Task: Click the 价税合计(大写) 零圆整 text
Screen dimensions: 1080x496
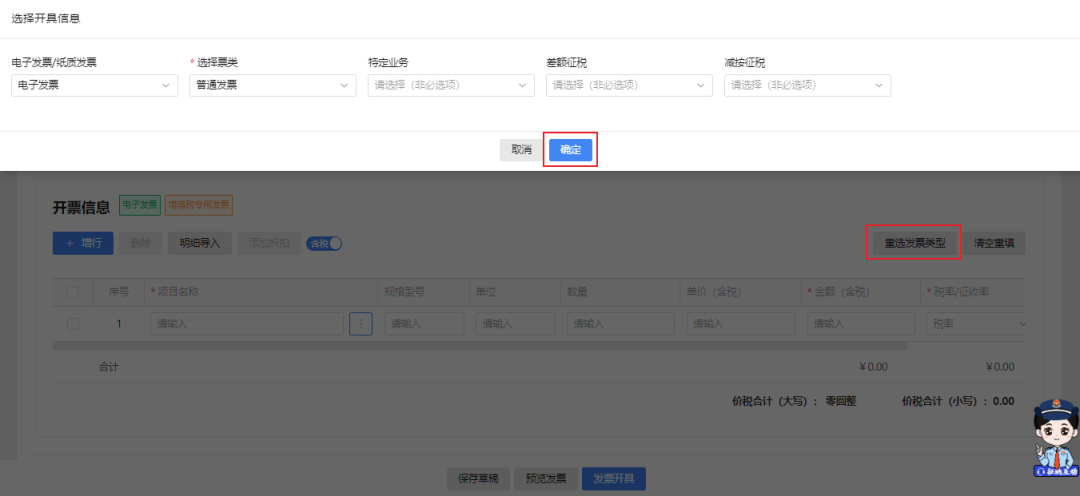Action: pos(794,401)
